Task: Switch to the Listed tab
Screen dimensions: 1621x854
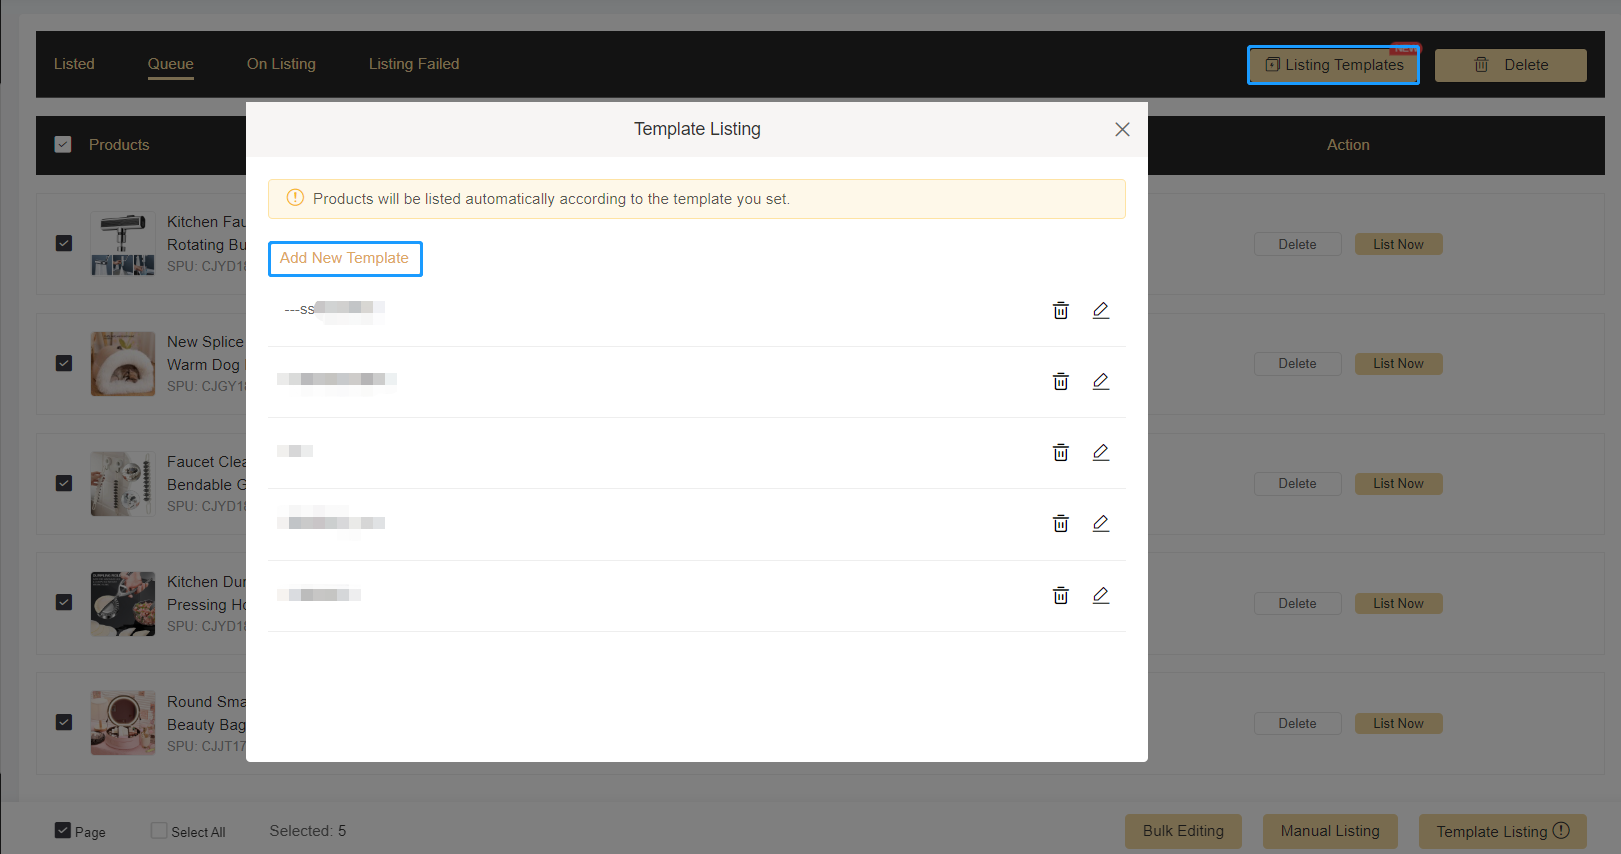Action: pos(74,64)
